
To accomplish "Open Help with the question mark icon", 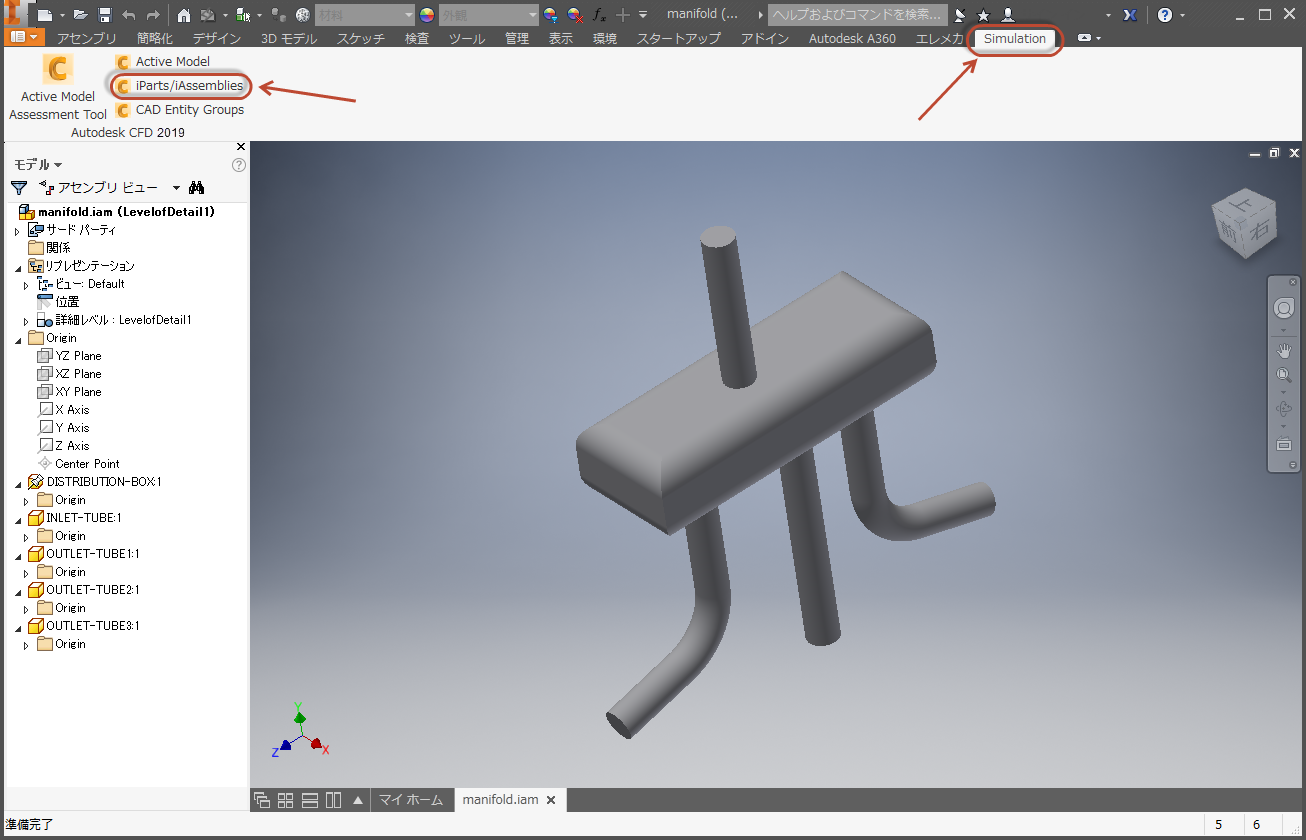I will (1165, 15).
